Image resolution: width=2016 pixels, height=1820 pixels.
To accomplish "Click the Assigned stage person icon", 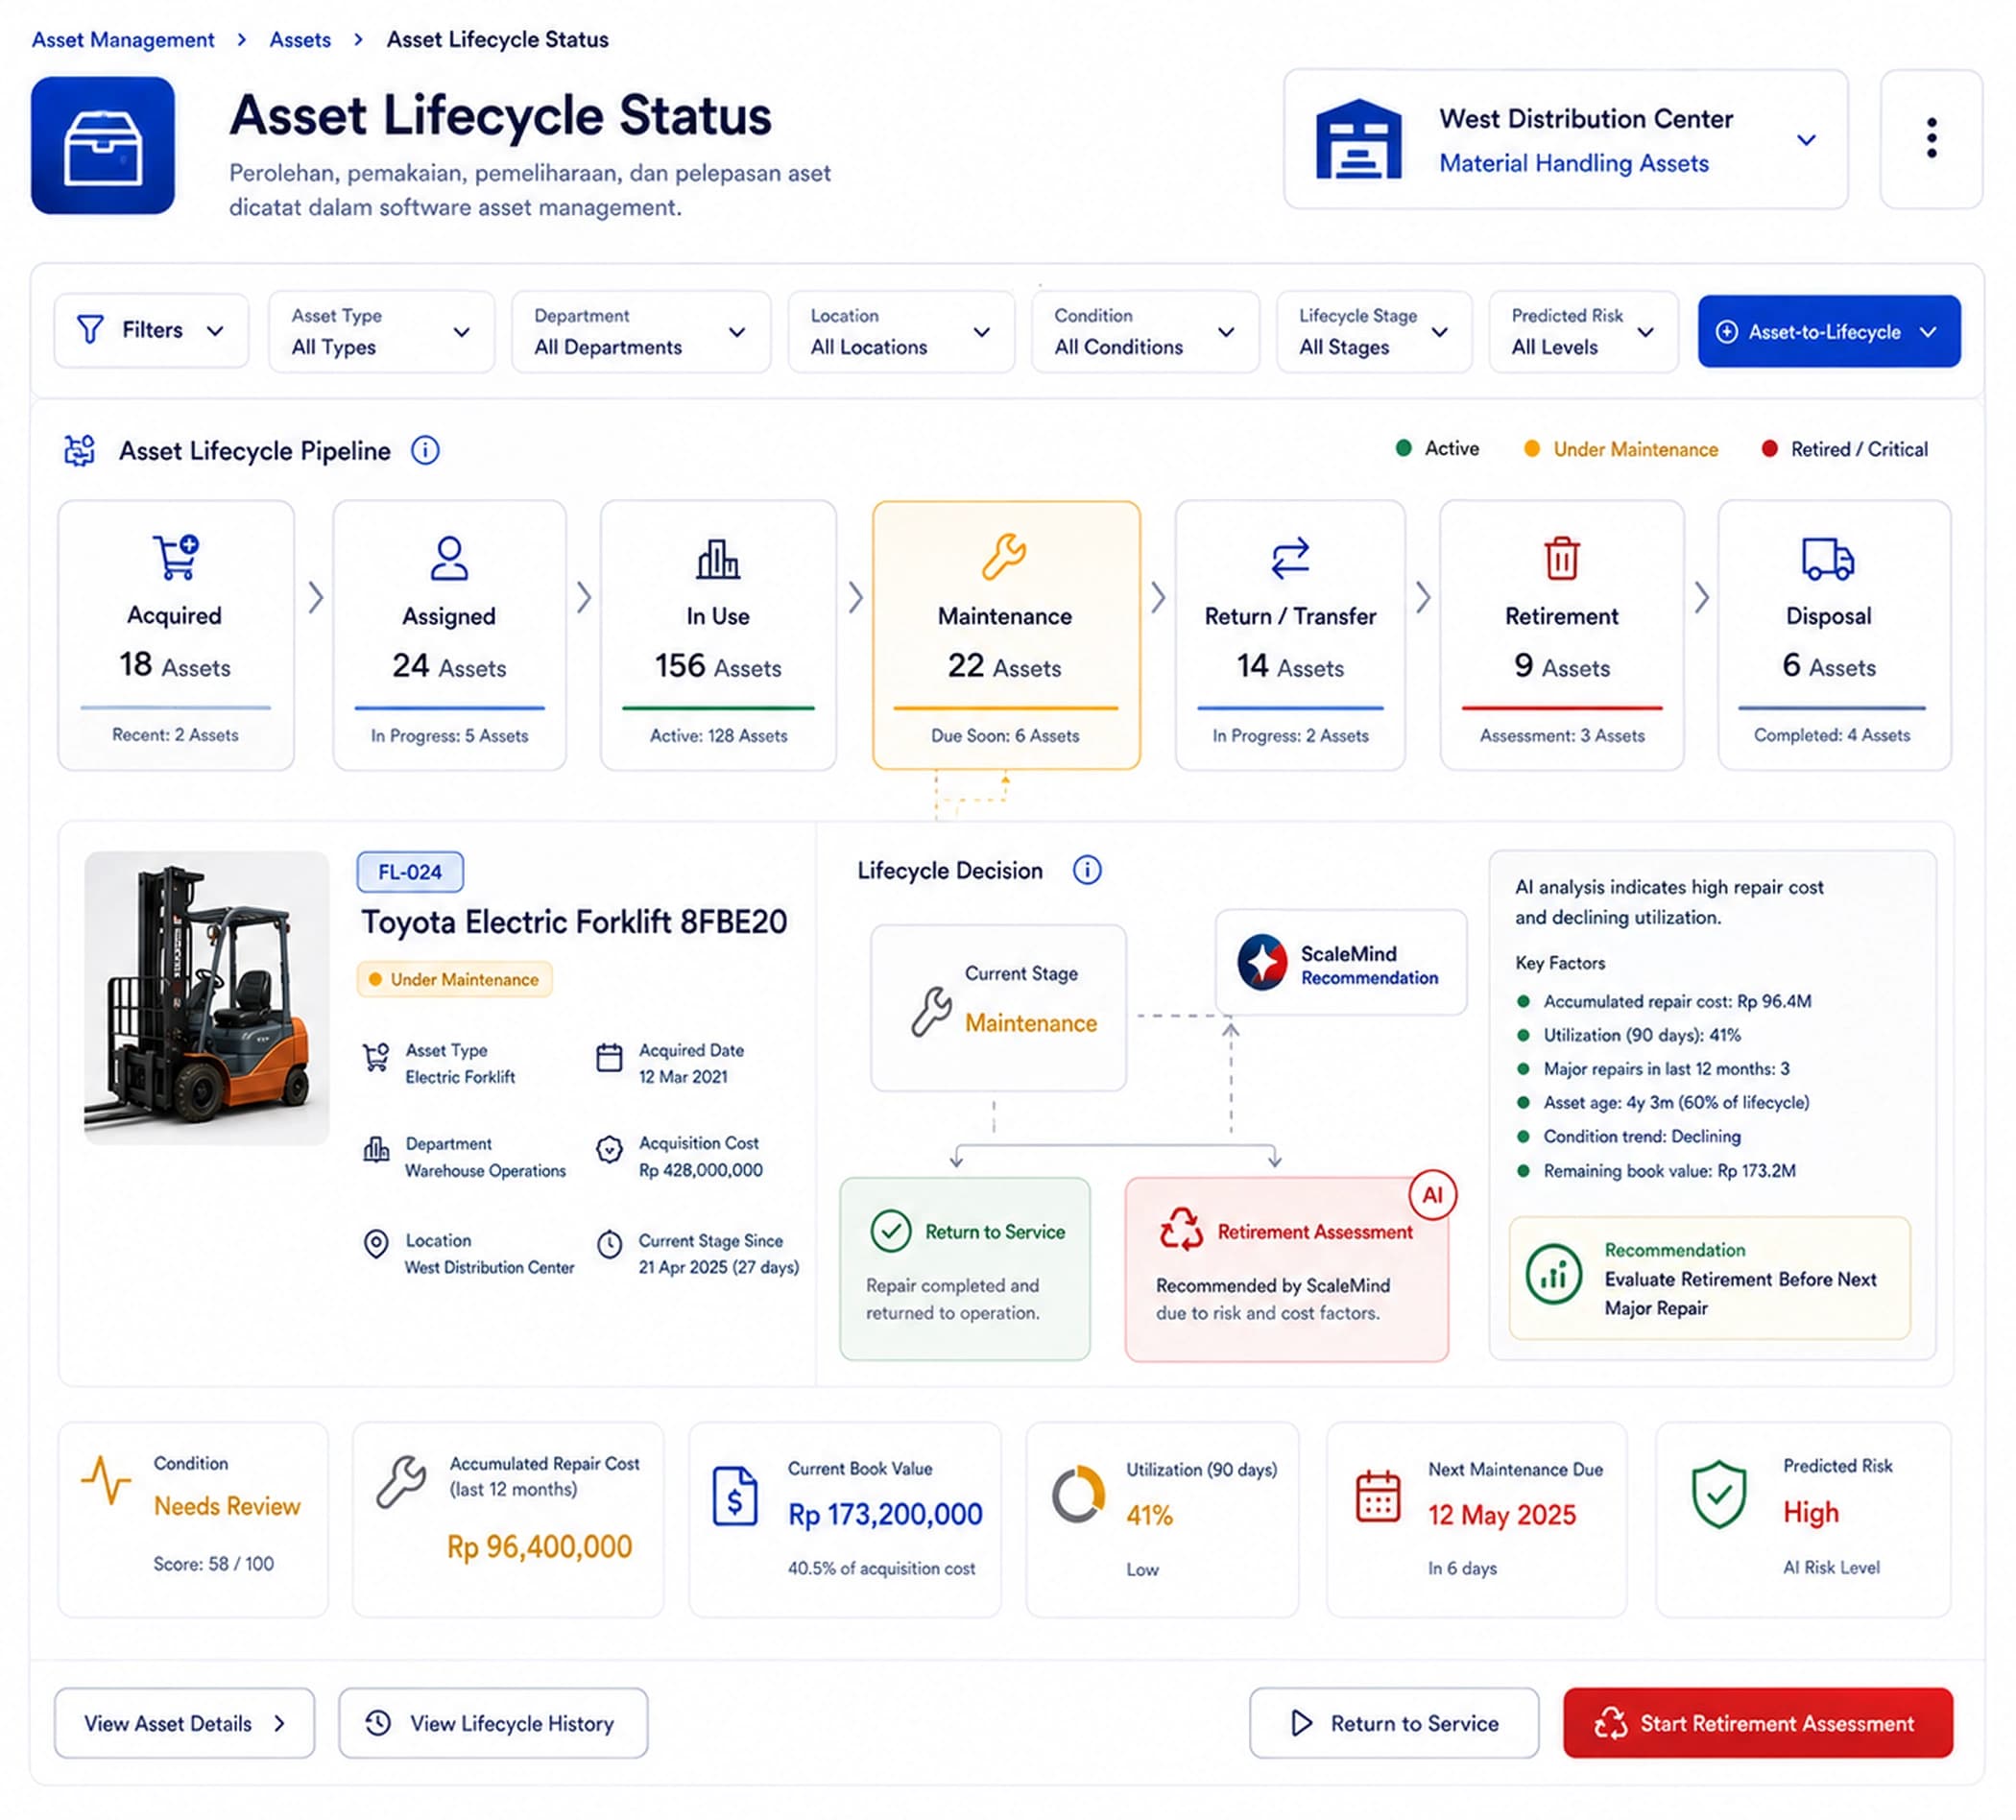I will (449, 558).
